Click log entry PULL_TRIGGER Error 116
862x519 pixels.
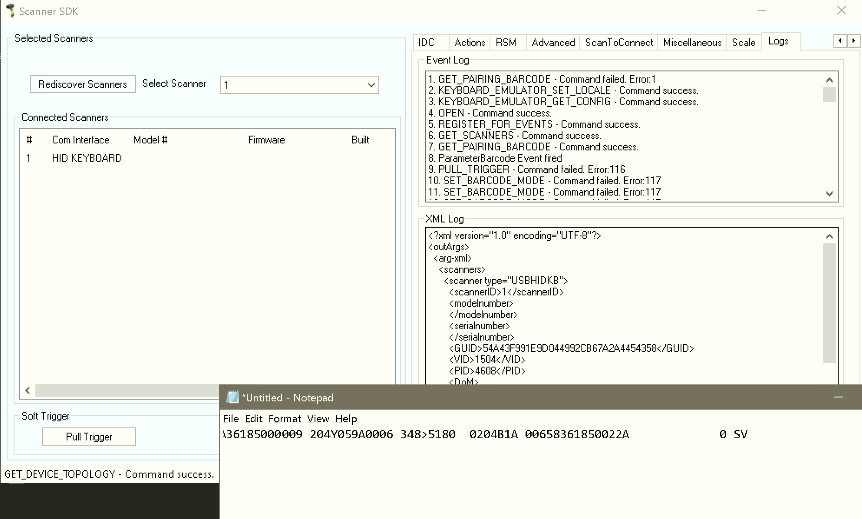(x=527, y=169)
